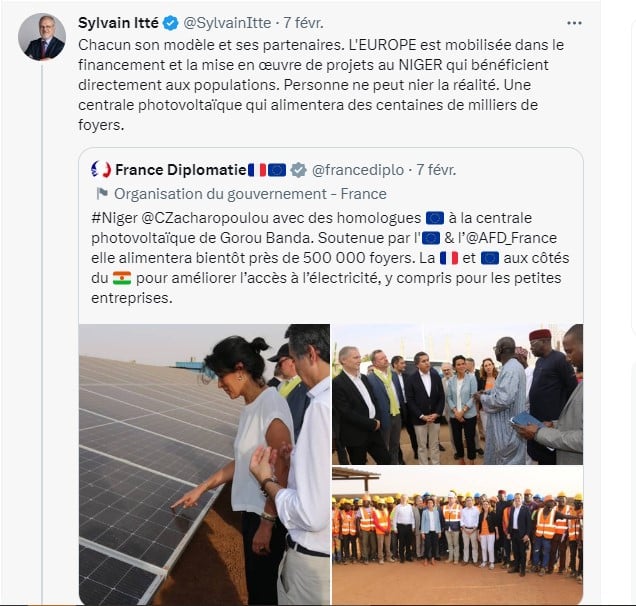Open the group photo with orange-vest workers

(457, 536)
